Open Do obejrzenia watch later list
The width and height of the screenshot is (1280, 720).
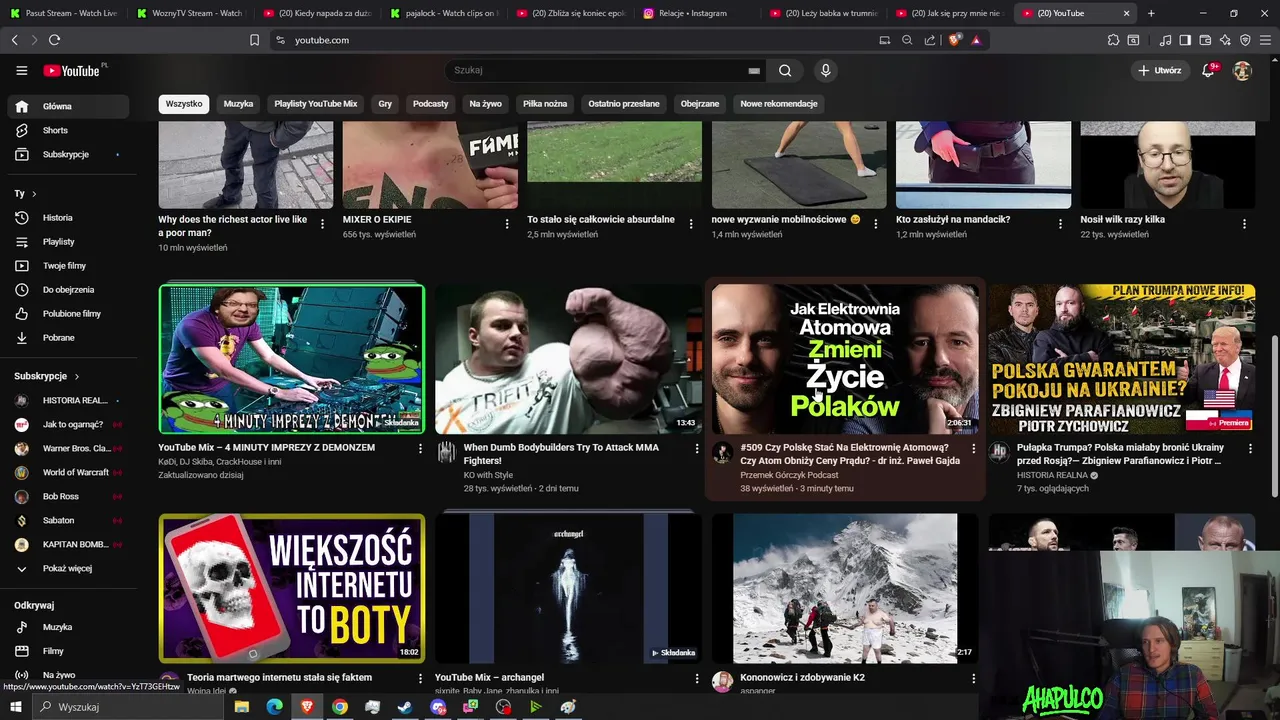[66, 290]
